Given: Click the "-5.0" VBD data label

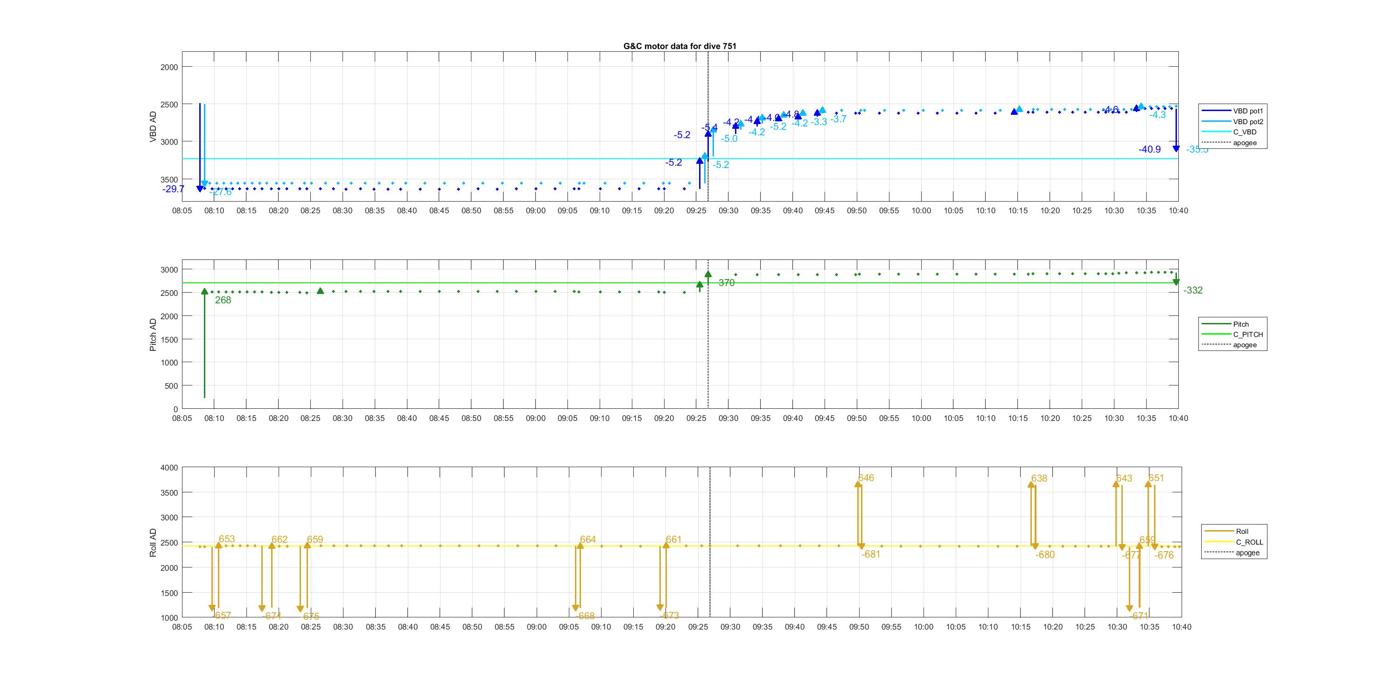Looking at the screenshot, I should pyautogui.click(x=729, y=139).
